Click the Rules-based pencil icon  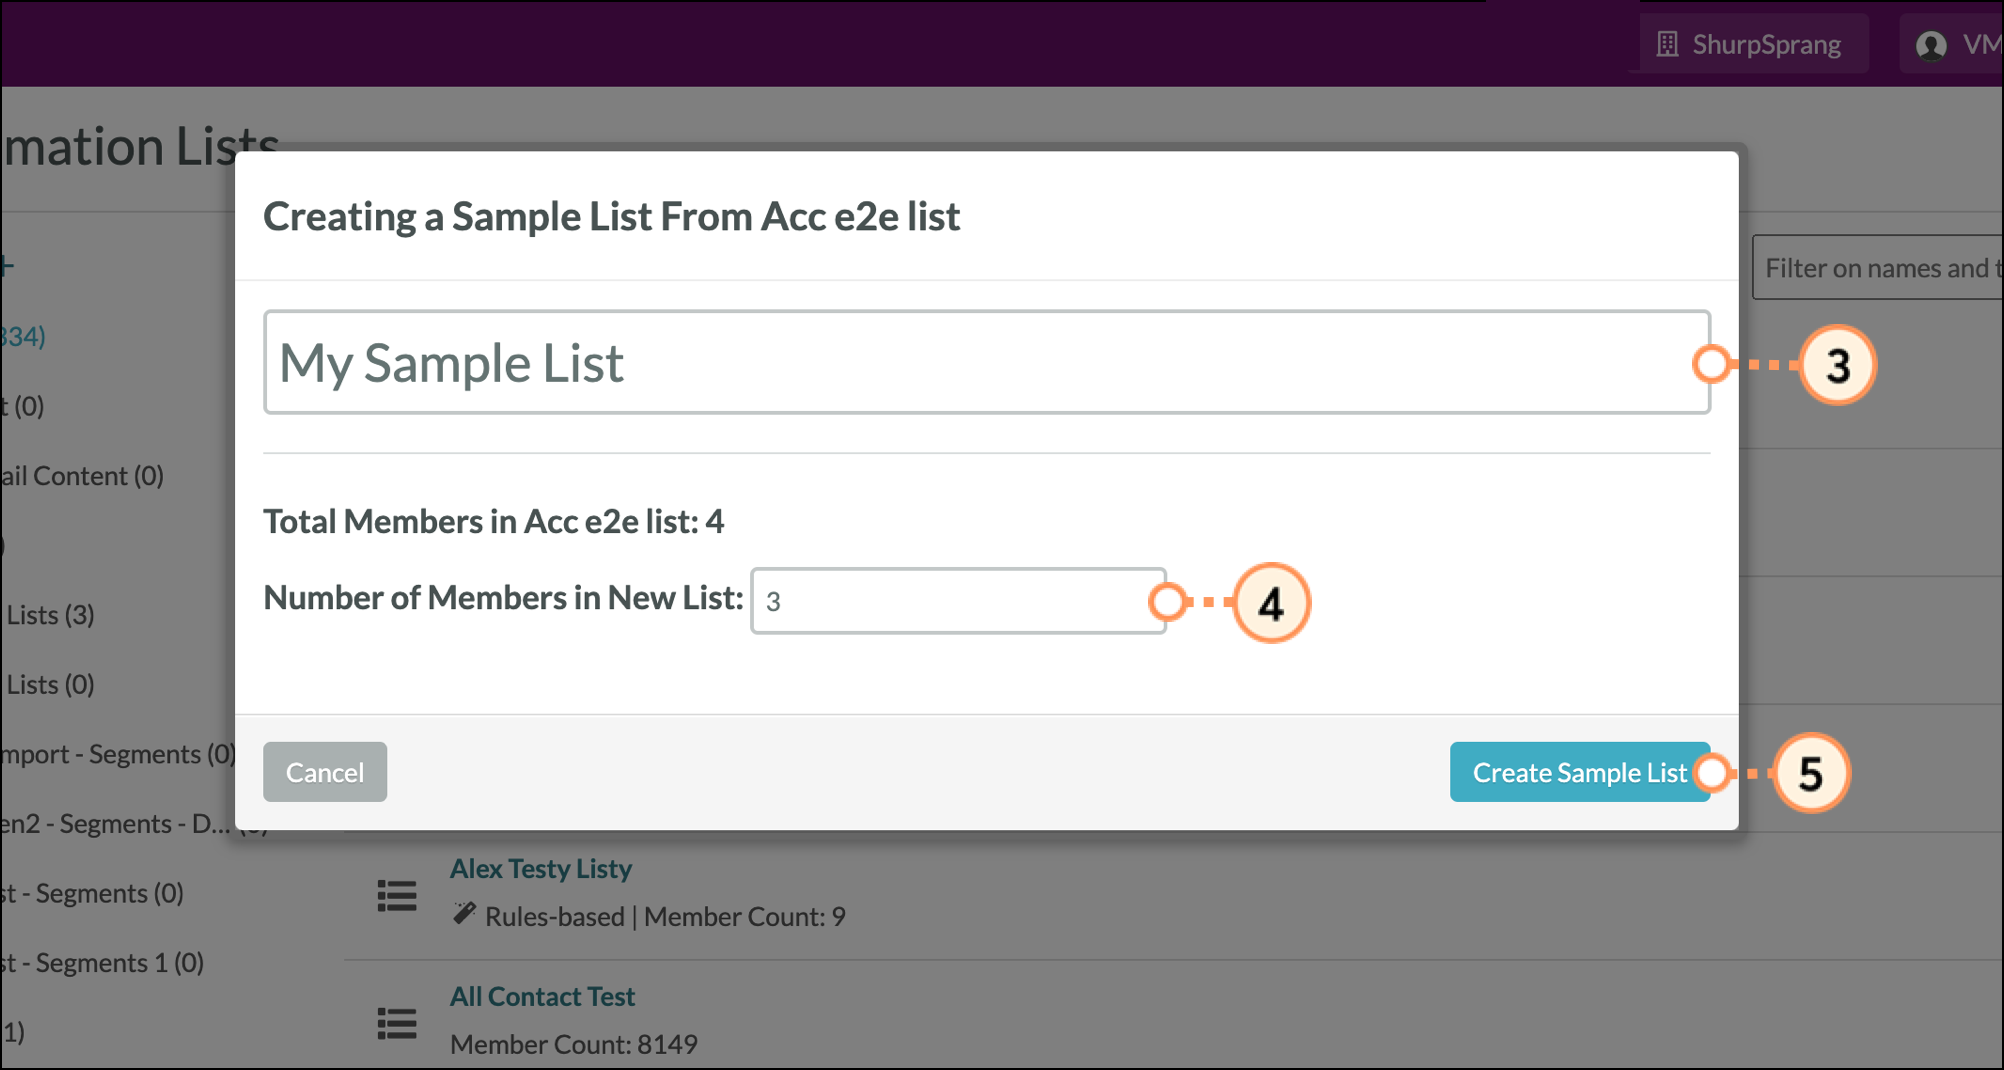[463, 914]
